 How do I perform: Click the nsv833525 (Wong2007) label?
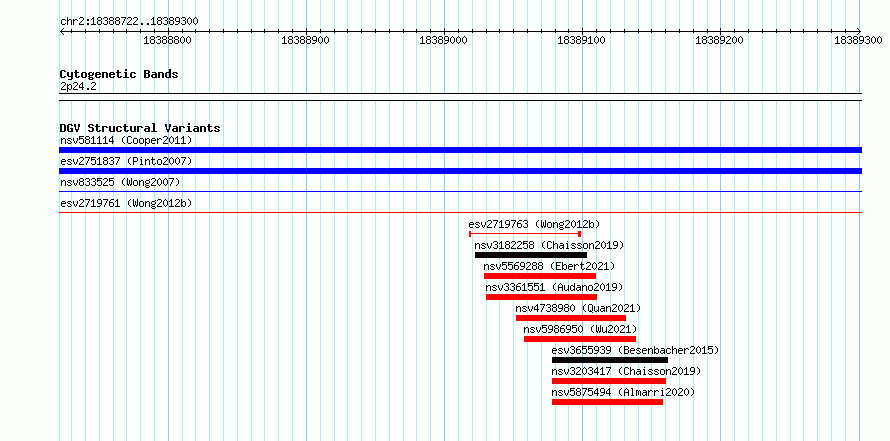(120, 182)
